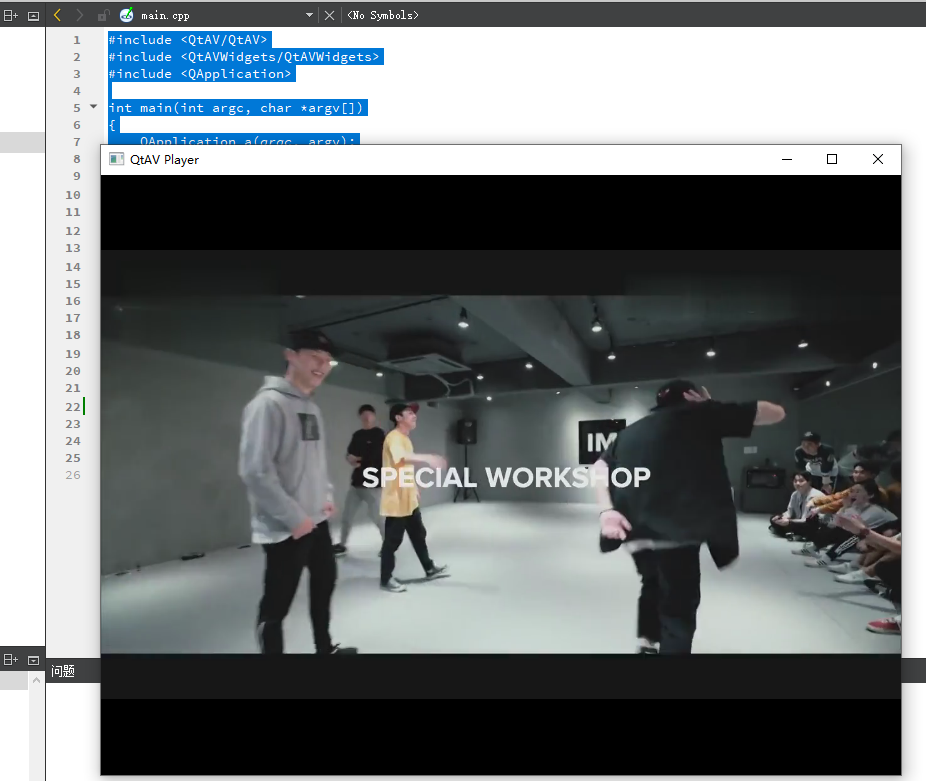
Task: Collapse the main function fold arrow
Action: 93,107
